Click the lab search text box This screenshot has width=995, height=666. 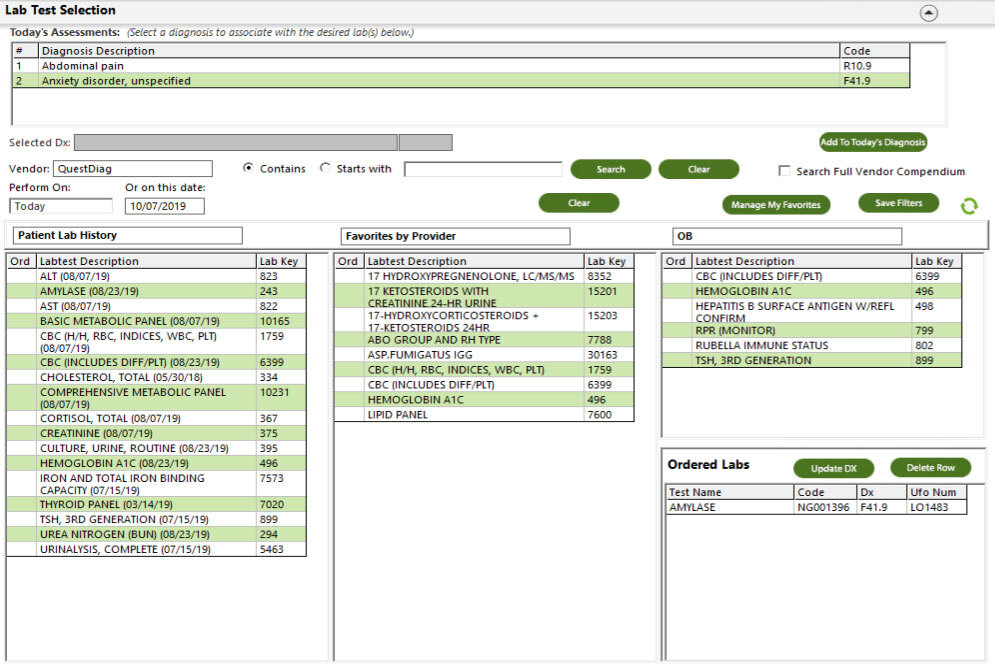[x=483, y=169]
